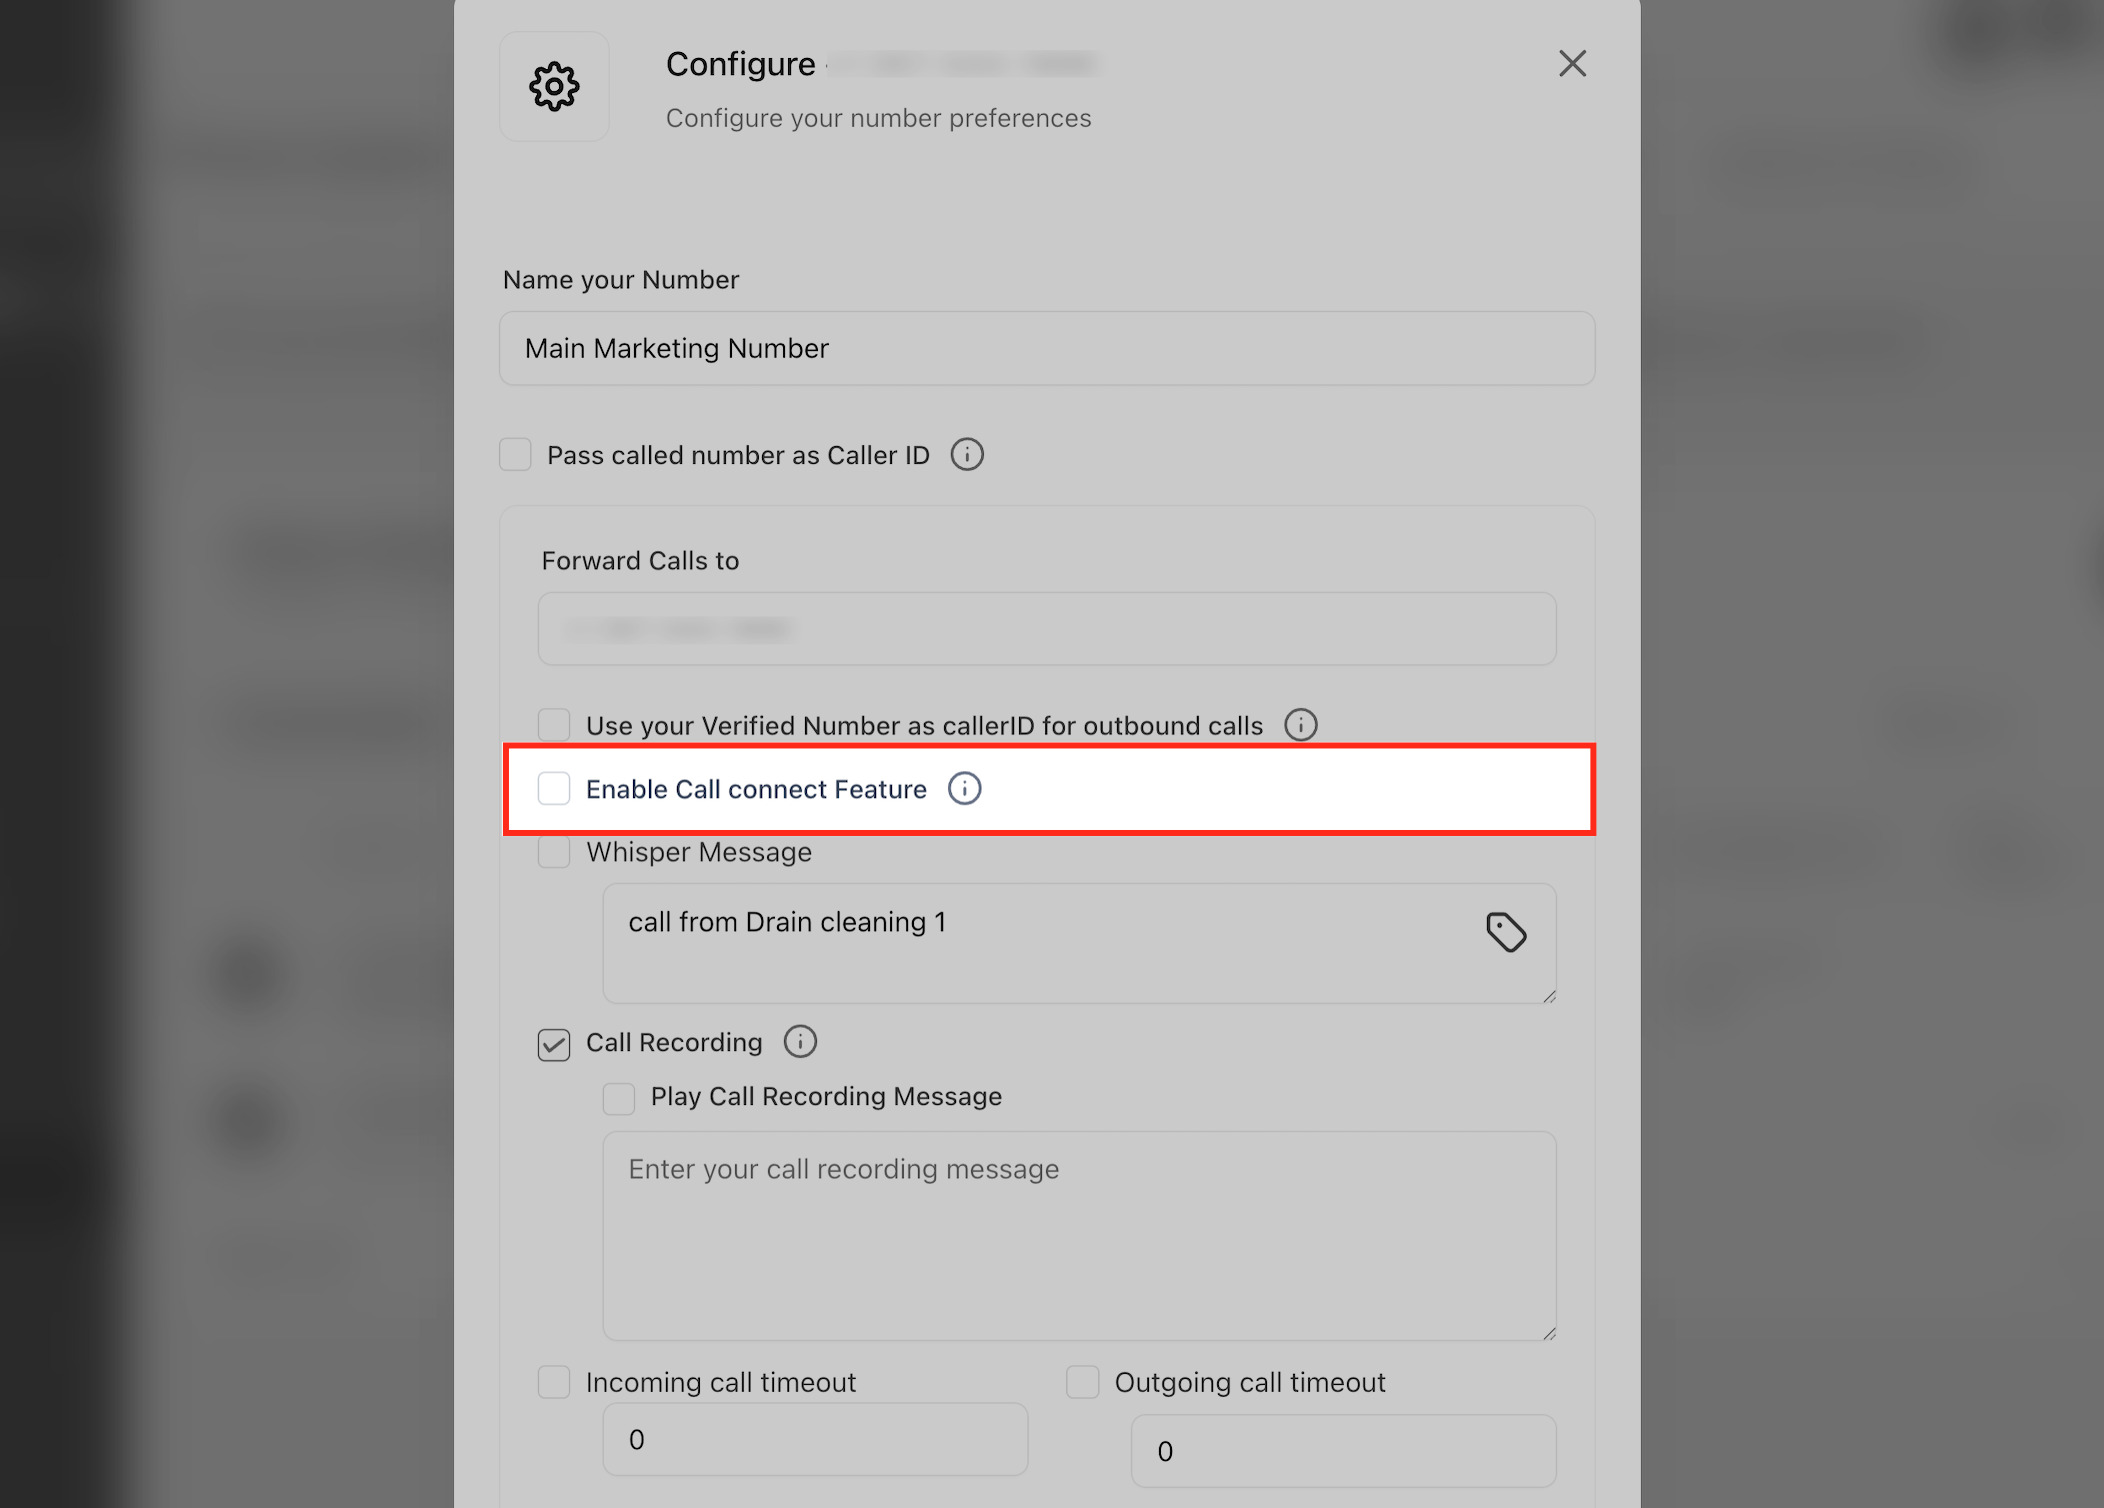Viewport: 2104px width, 1508px height.
Task: Check the Outgoing call timeout box
Action: 1083,1382
